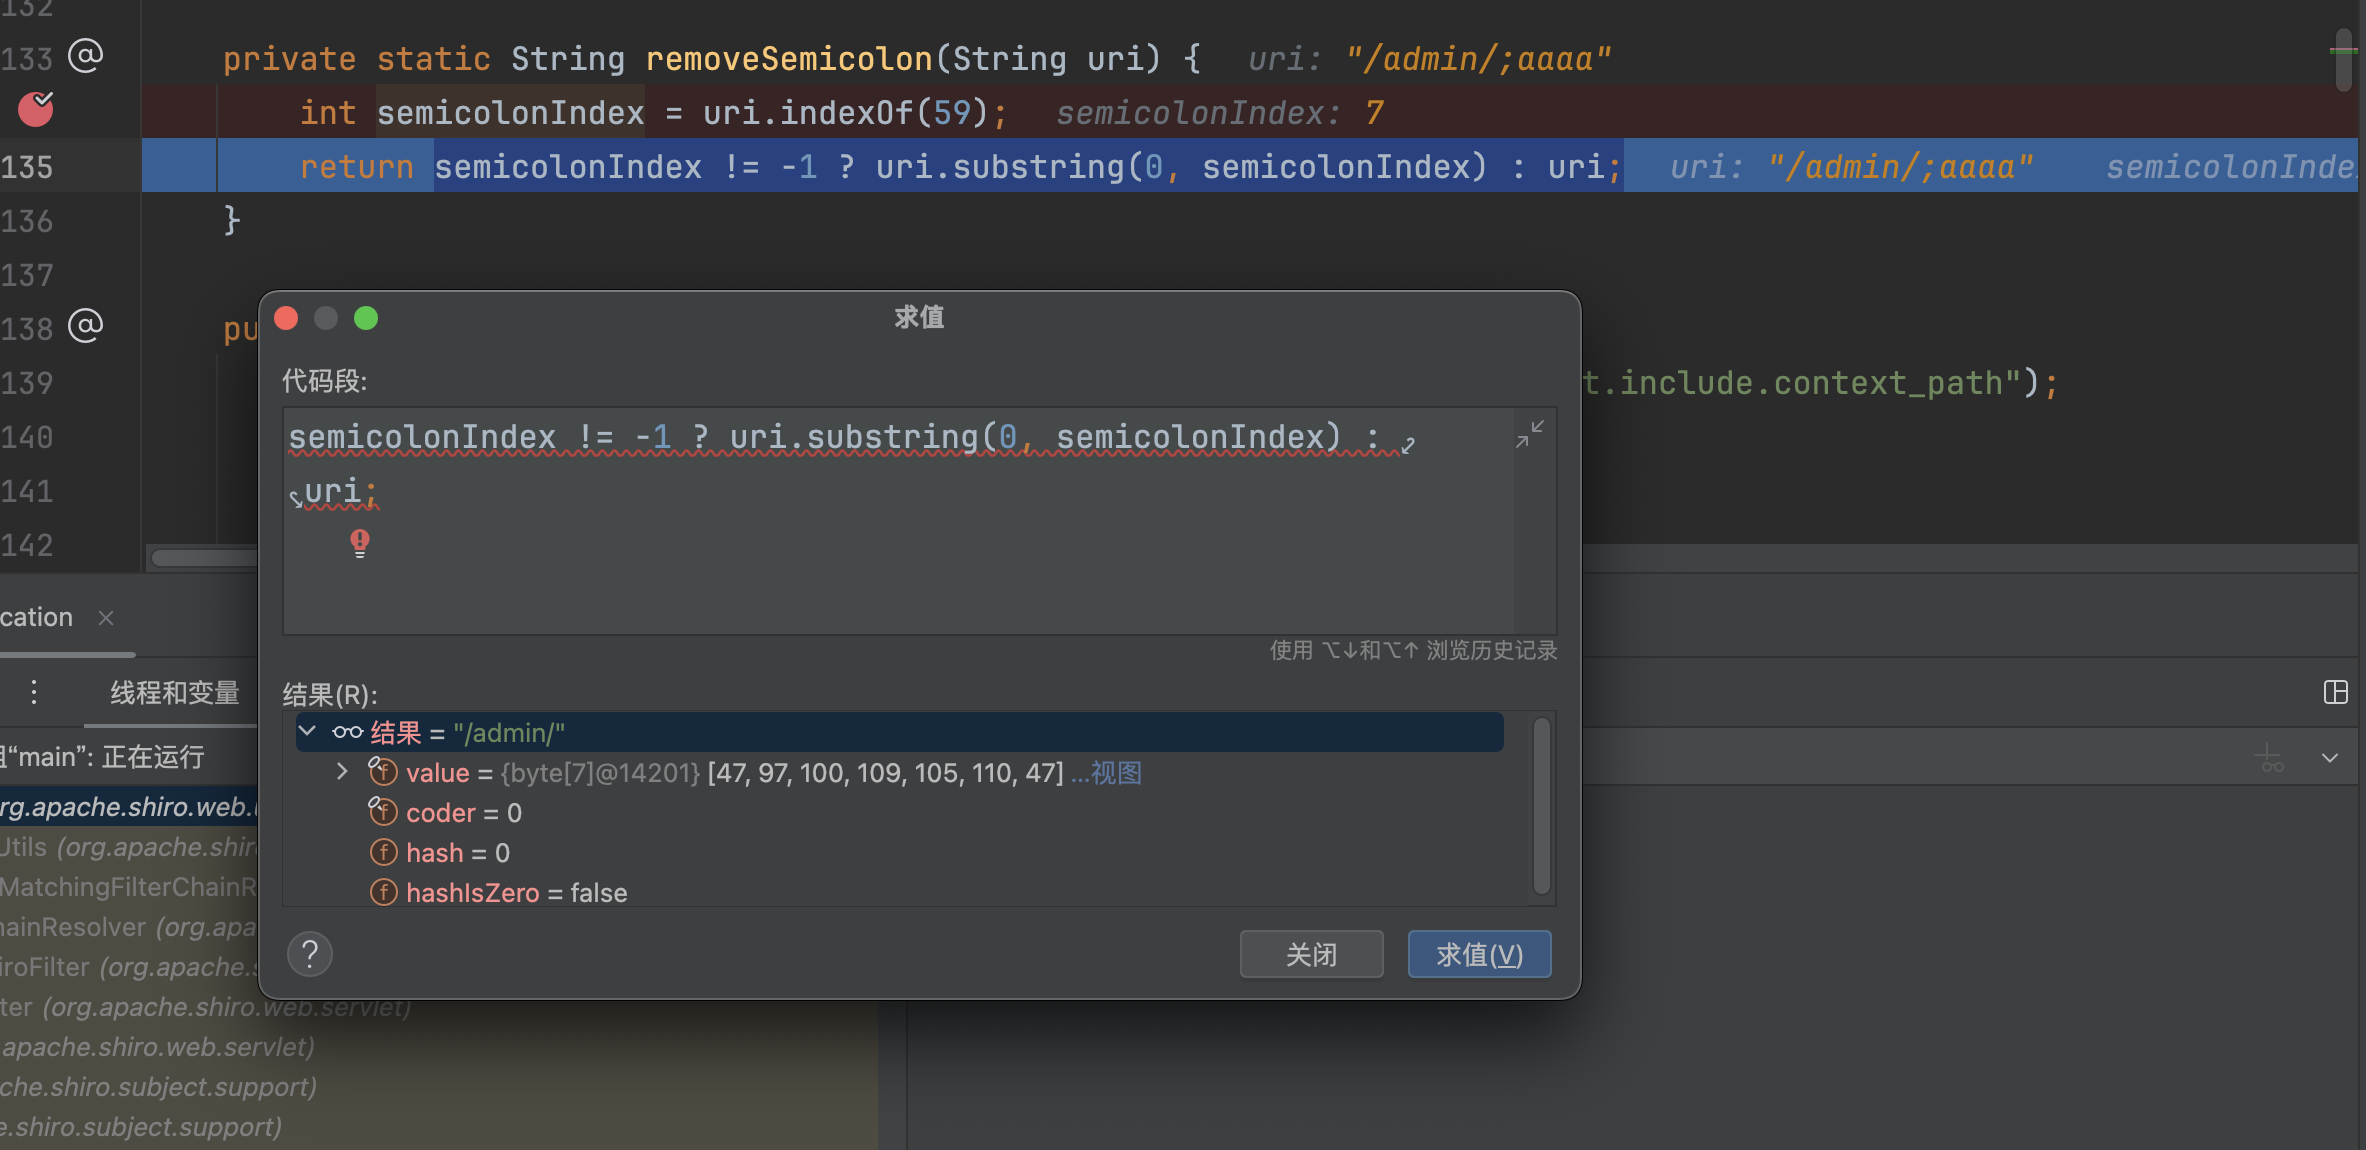Toggle the breakpoint on the semicolonIndex line
Viewport: 2366px width, 1150px height.
pyautogui.click(x=36, y=110)
